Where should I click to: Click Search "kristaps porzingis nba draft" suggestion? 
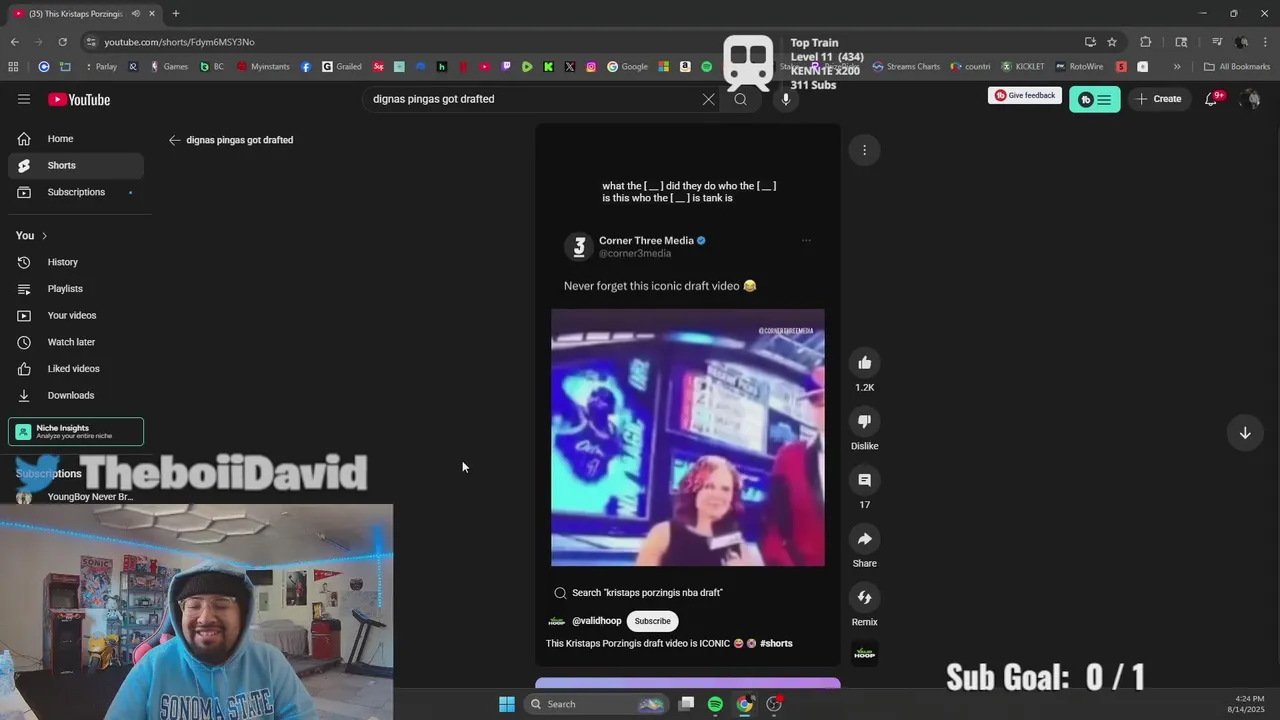point(638,593)
